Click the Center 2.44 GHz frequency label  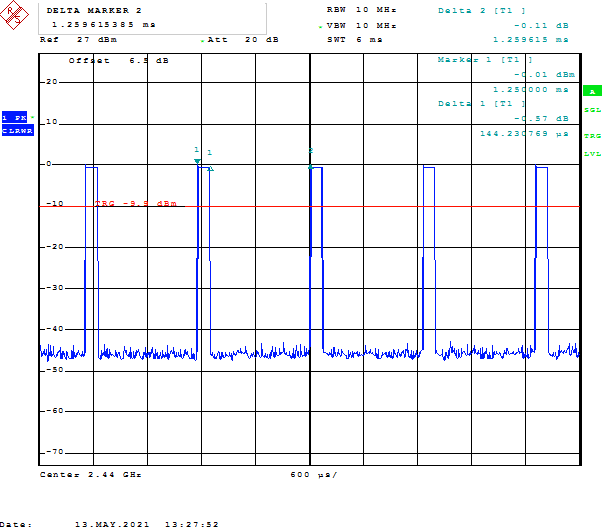(90, 474)
